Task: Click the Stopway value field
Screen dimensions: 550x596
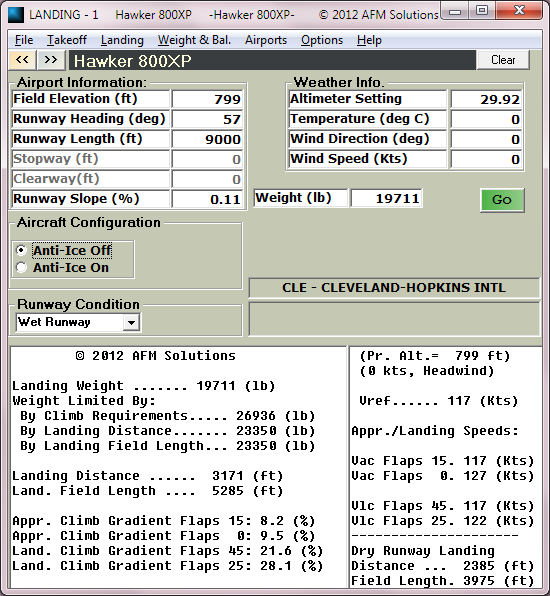Action: 207,159
